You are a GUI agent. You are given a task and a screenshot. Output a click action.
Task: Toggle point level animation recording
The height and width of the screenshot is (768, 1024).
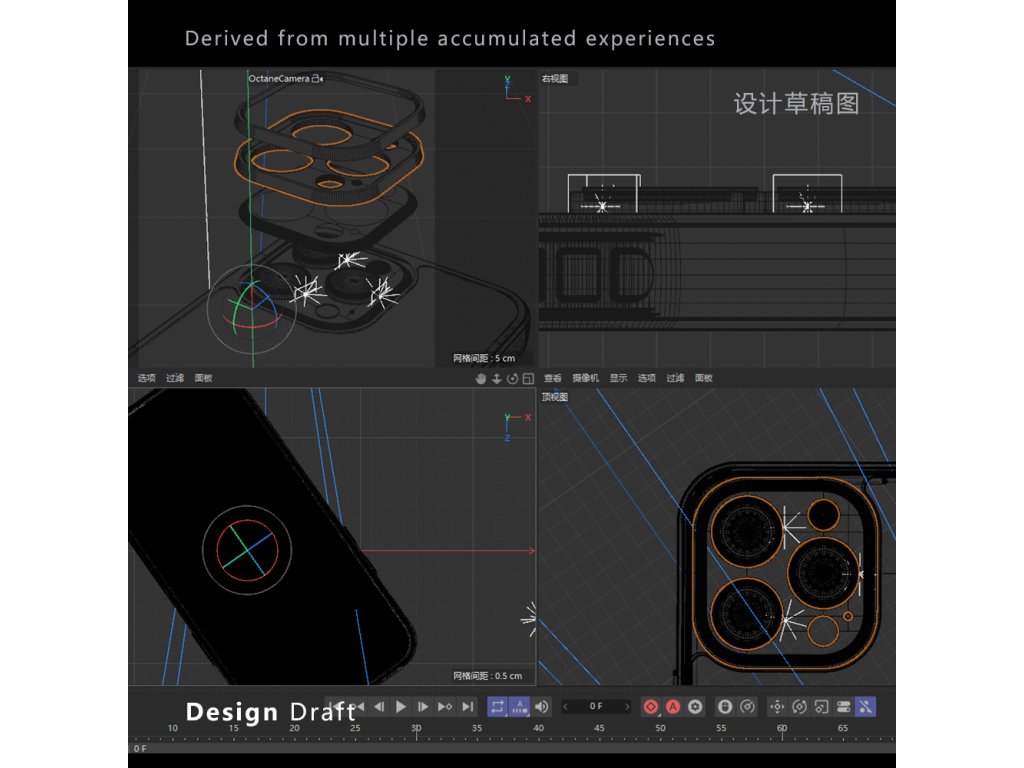click(865, 707)
